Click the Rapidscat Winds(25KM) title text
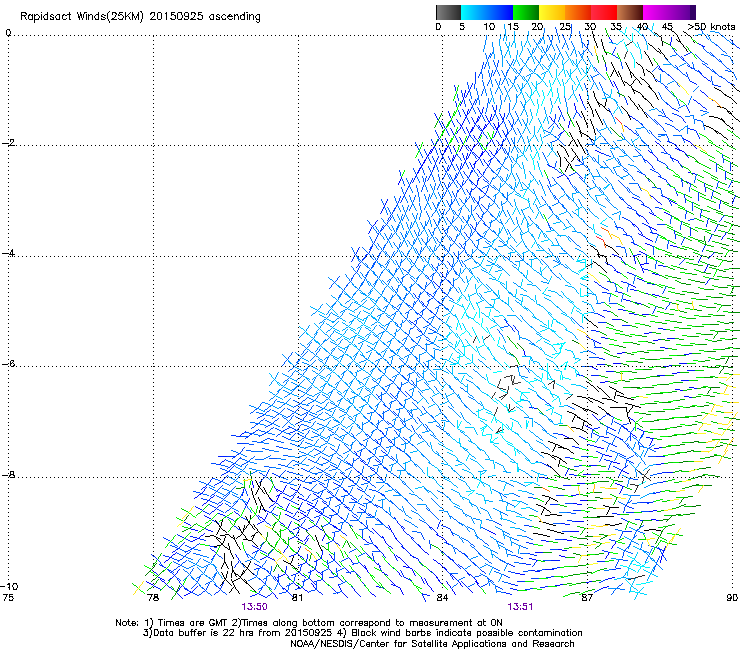 [140, 16]
